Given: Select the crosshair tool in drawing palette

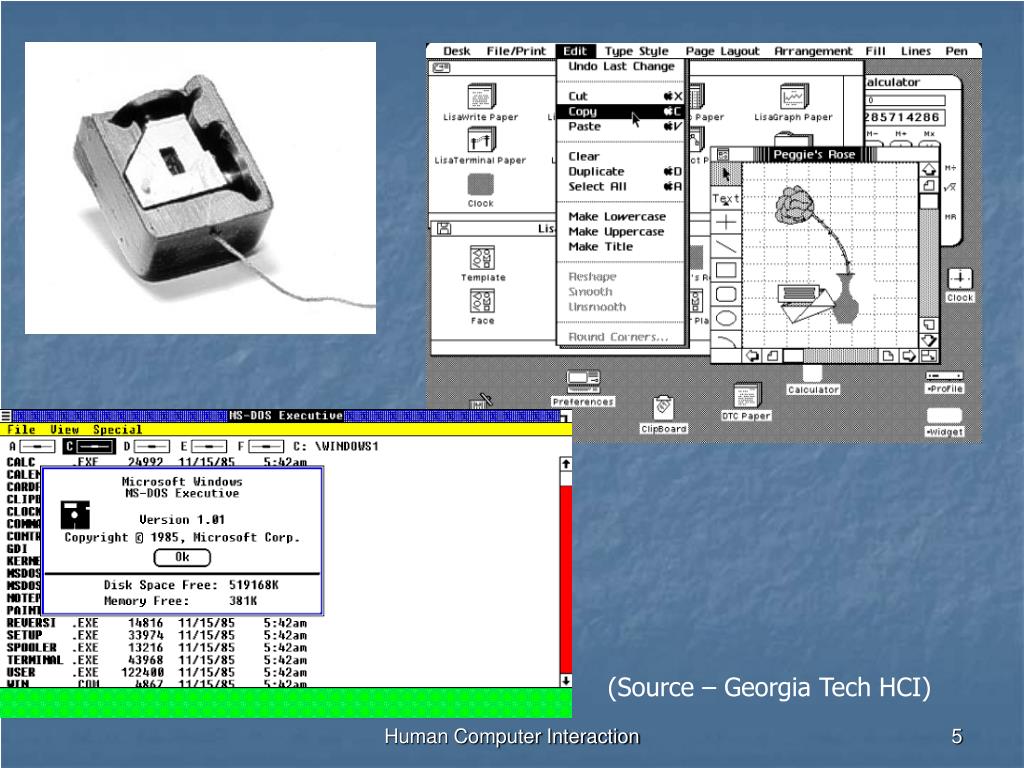Looking at the screenshot, I should 726,222.
